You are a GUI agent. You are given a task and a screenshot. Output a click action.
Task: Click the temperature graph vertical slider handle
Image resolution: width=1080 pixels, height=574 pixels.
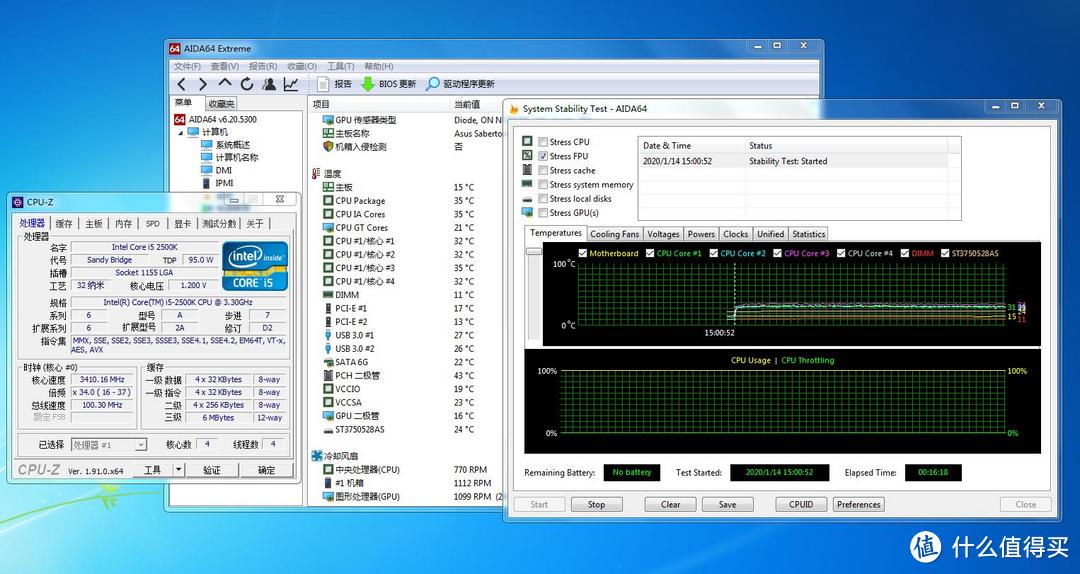(533, 252)
